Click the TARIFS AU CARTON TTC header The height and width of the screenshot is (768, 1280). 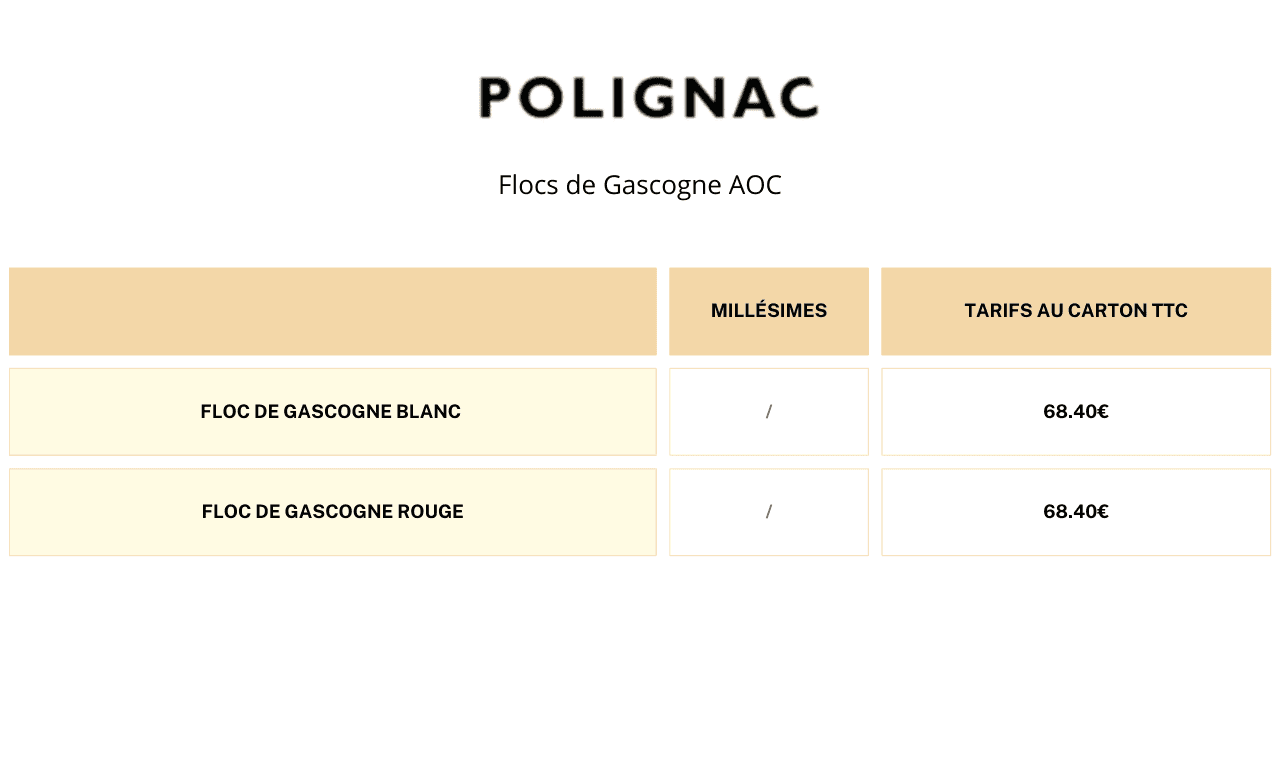pyautogui.click(x=1076, y=311)
